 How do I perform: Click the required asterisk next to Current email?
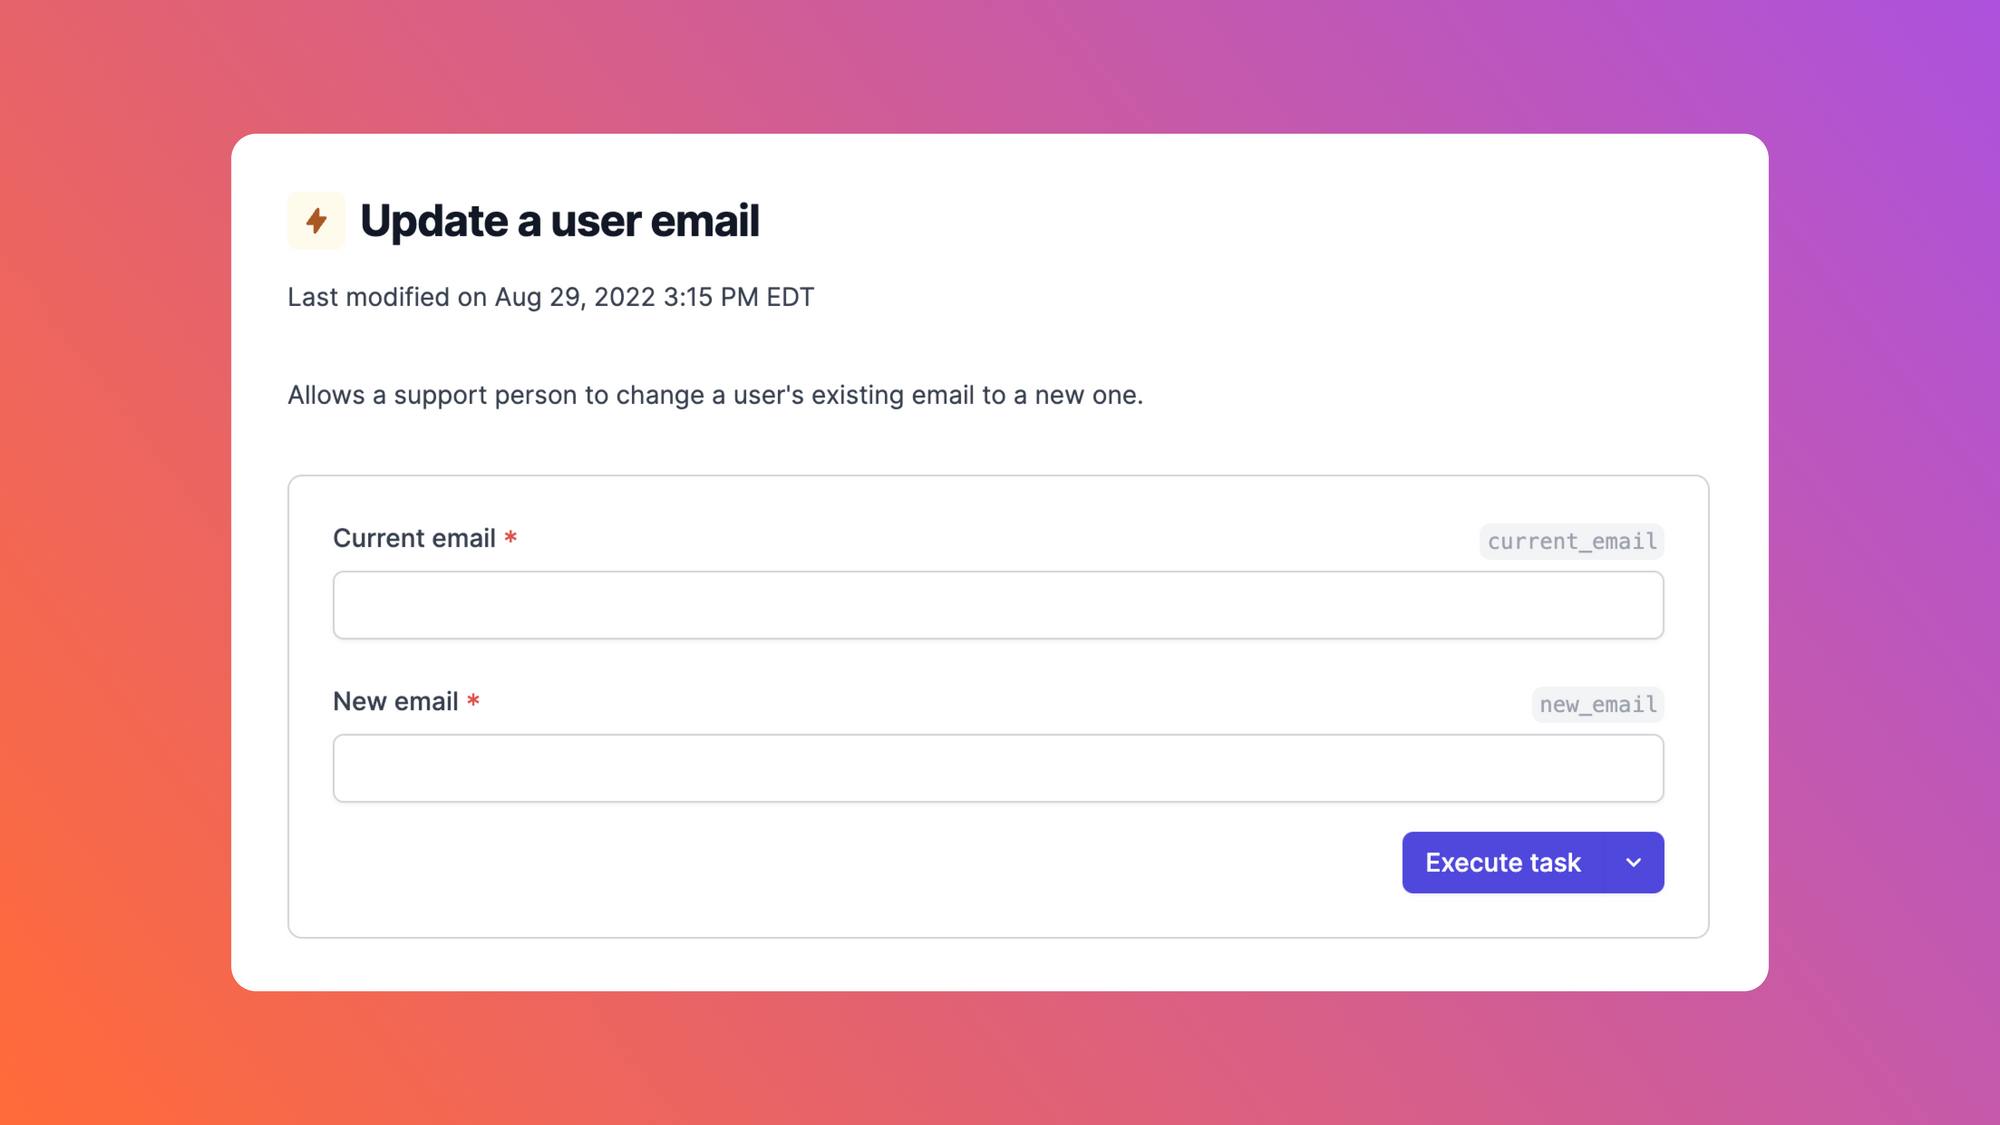coord(511,538)
